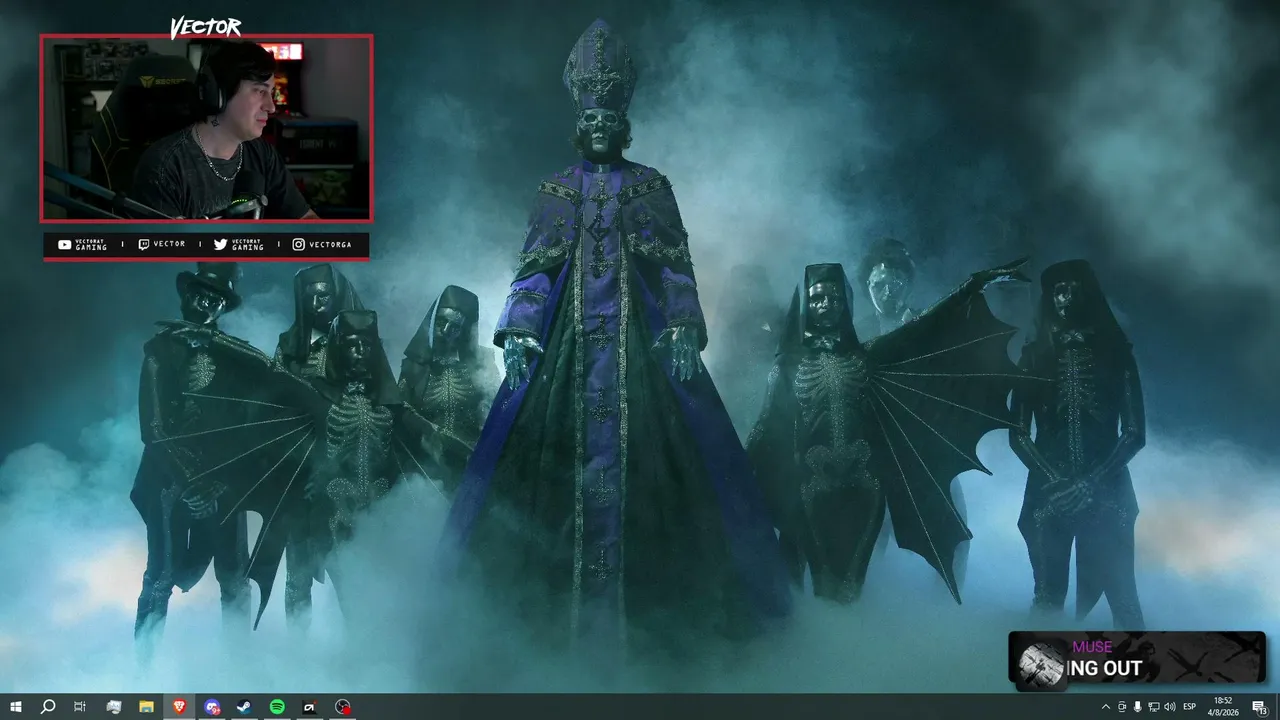Open OBS Studio from the taskbar

343,707
